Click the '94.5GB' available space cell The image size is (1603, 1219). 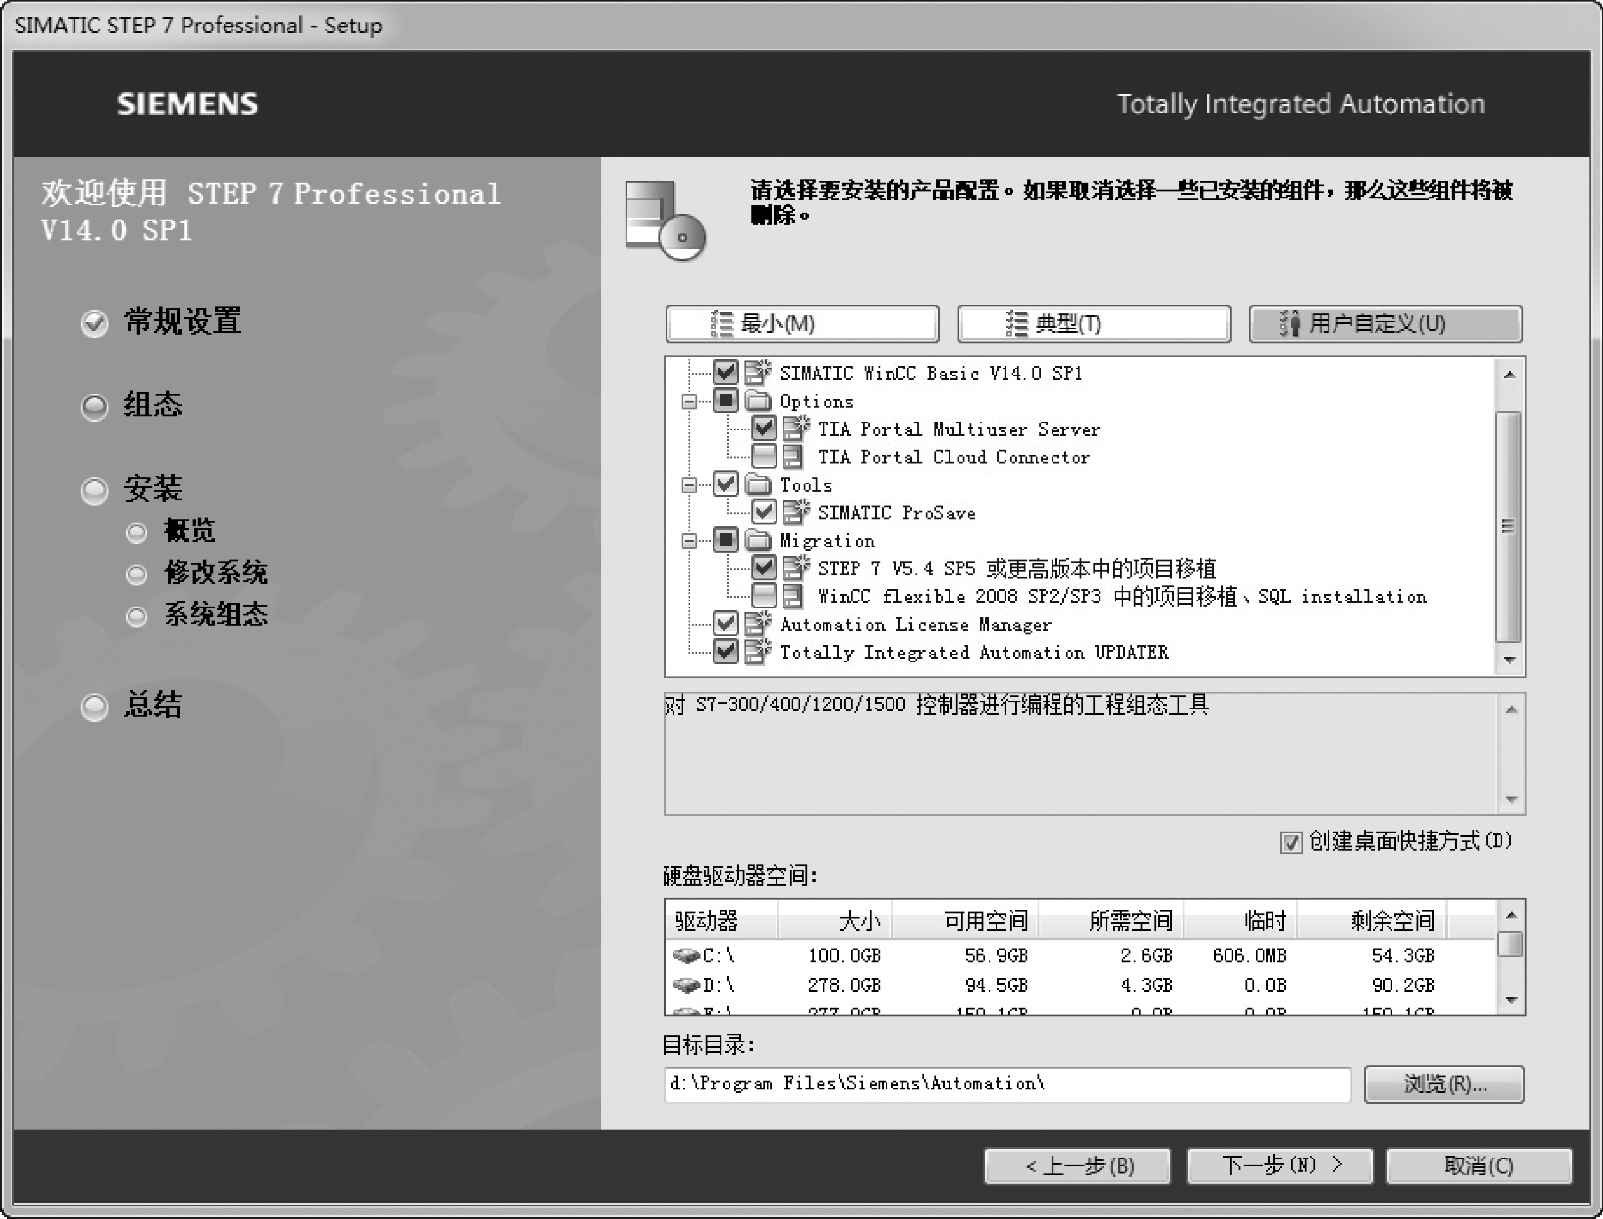click(996, 986)
